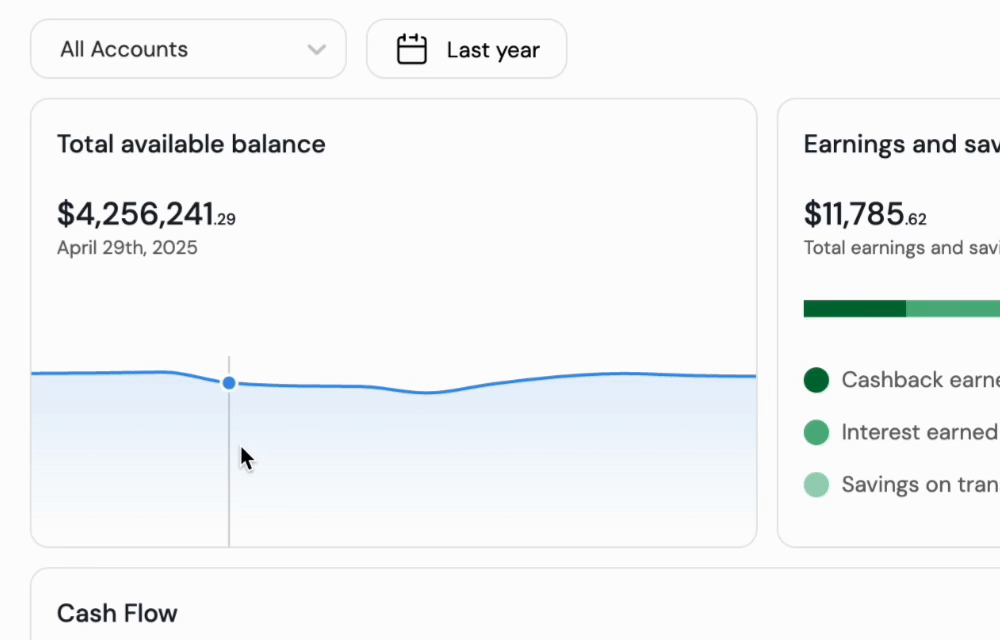
Task: Click the All Accounts chevron arrow
Action: point(316,49)
